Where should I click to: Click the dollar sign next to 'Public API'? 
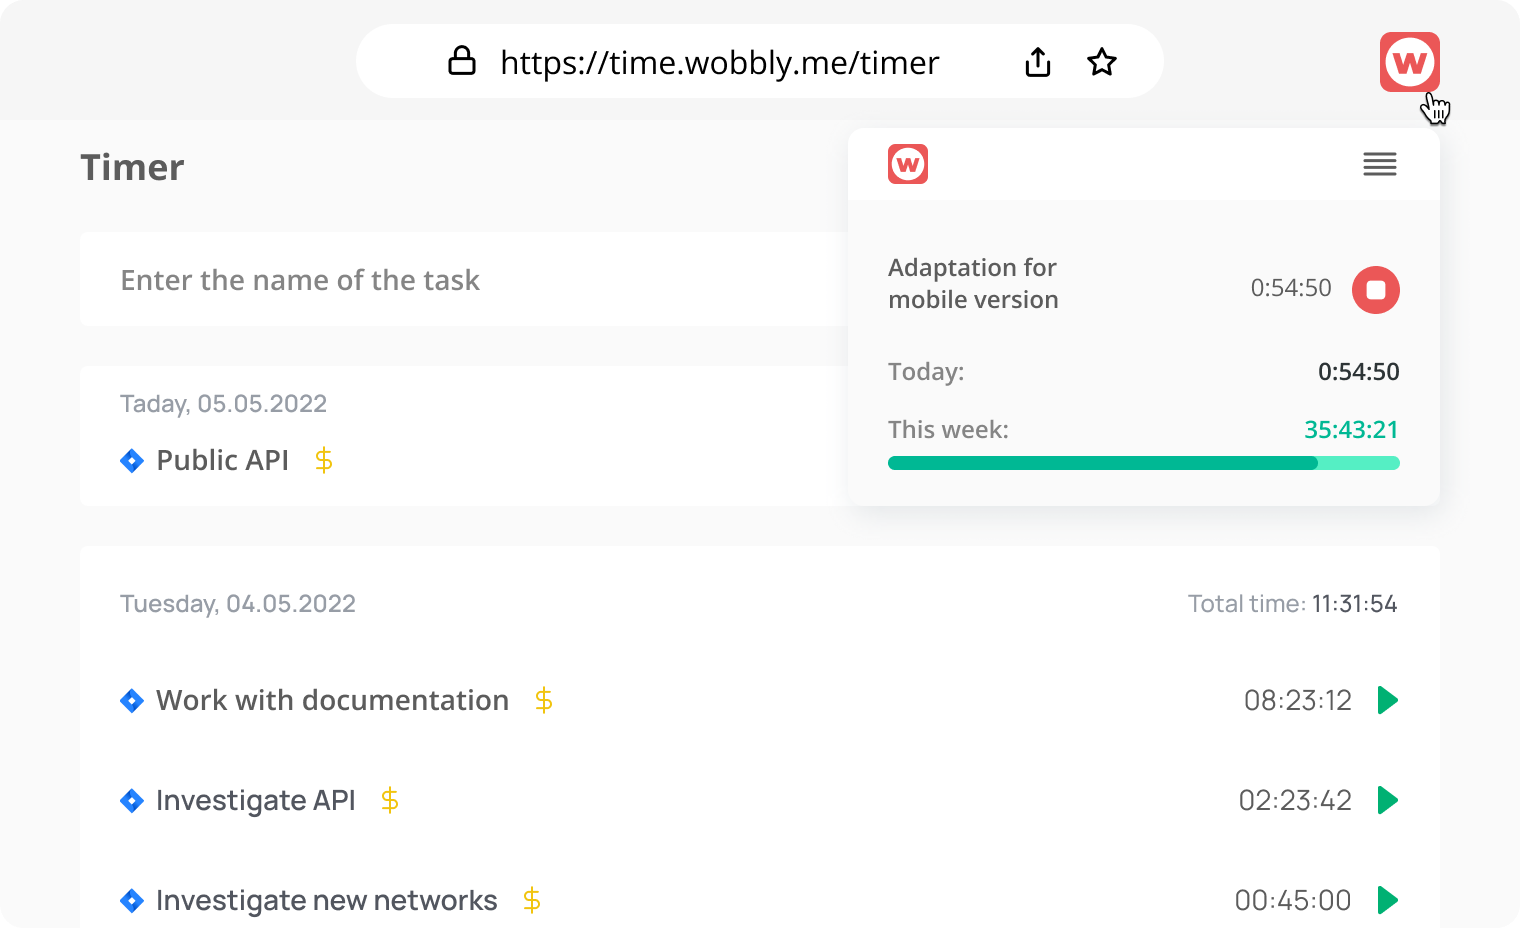point(323,461)
